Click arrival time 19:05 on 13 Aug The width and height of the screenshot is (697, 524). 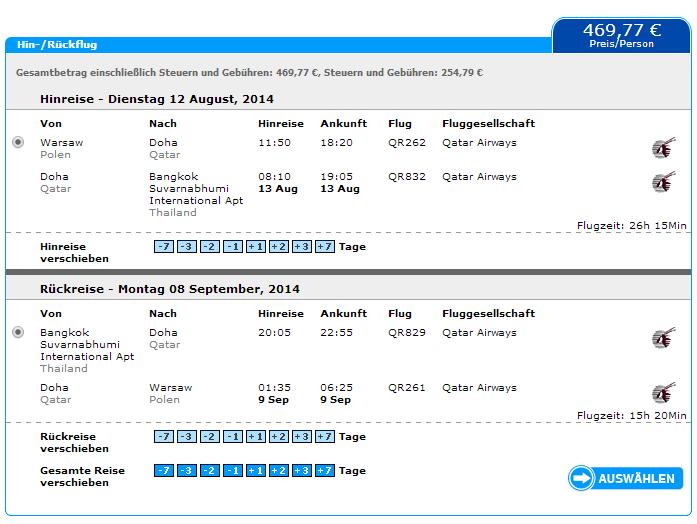coord(336,177)
